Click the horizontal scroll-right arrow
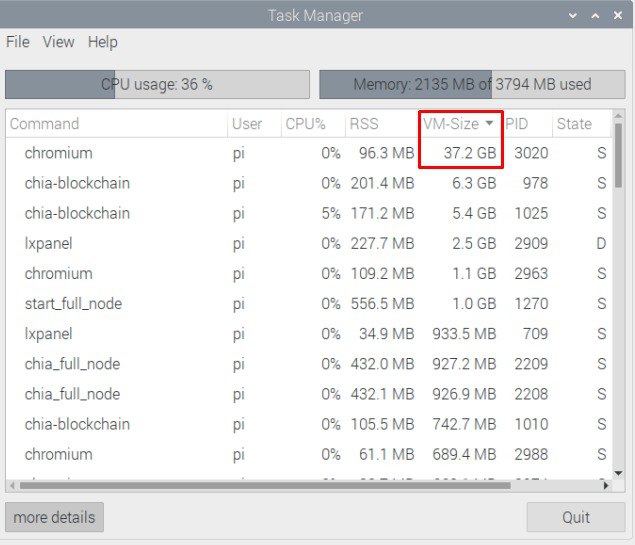Screen dimensions: 635x545 coord(606,485)
